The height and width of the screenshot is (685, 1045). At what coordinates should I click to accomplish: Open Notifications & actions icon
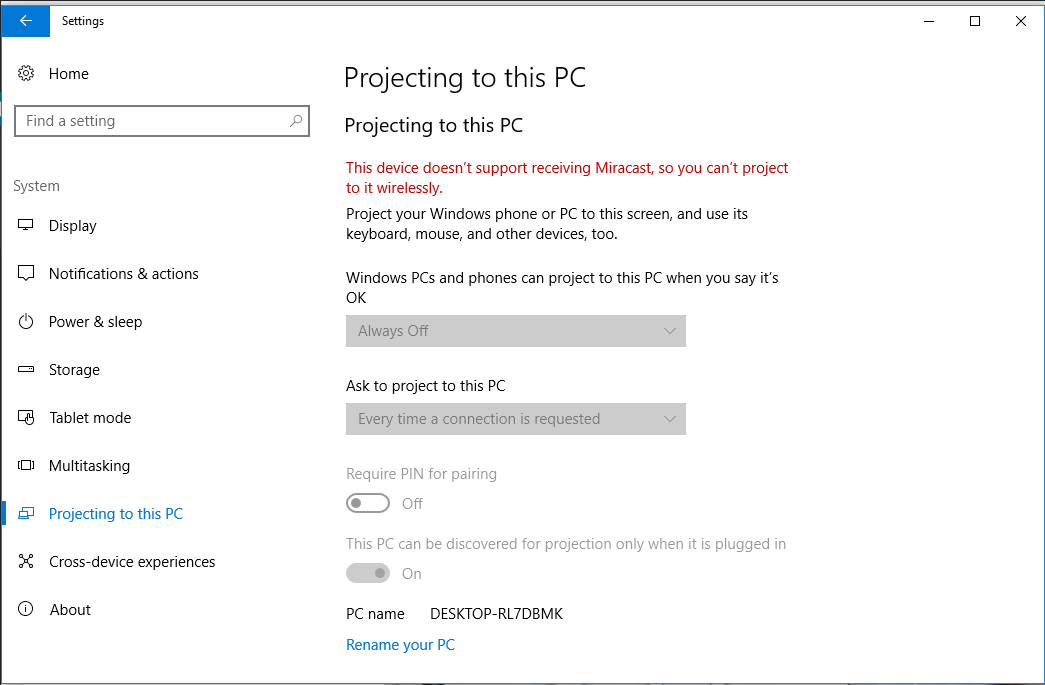(26, 273)
